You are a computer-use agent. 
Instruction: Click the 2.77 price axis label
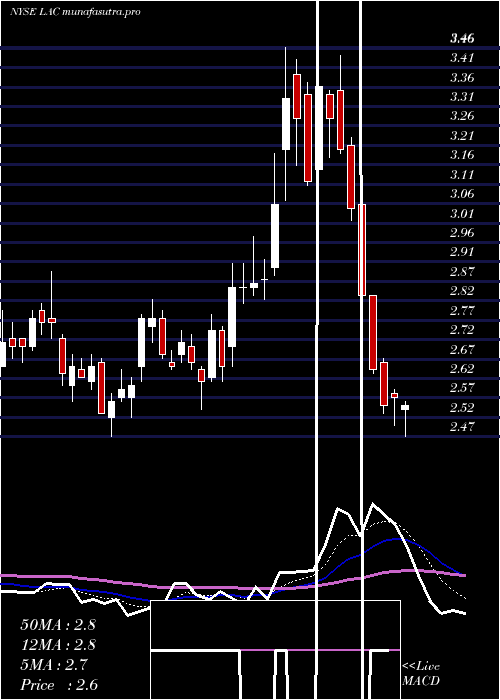462,310
